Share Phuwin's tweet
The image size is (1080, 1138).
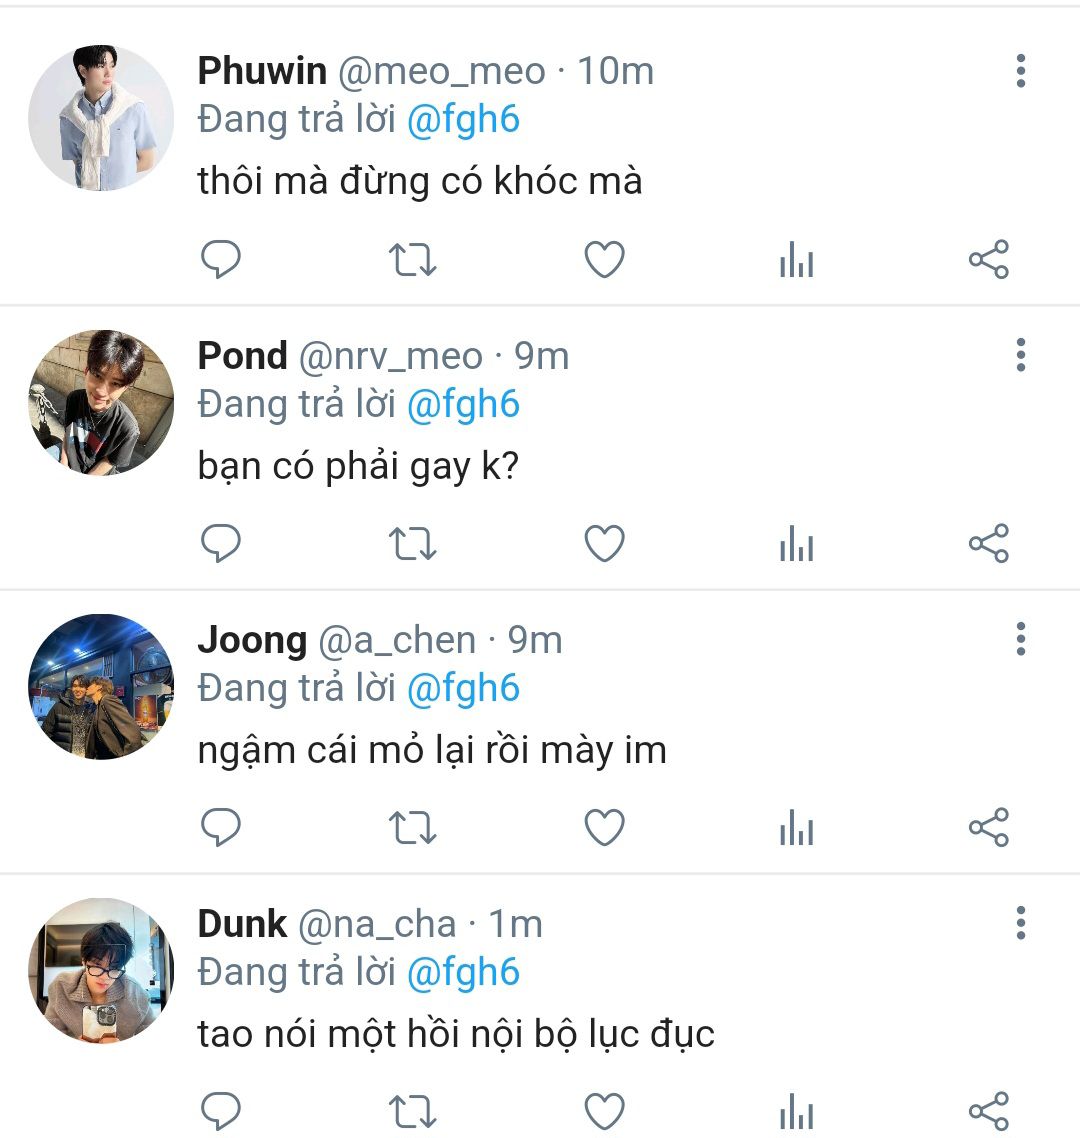pos(988,260)
